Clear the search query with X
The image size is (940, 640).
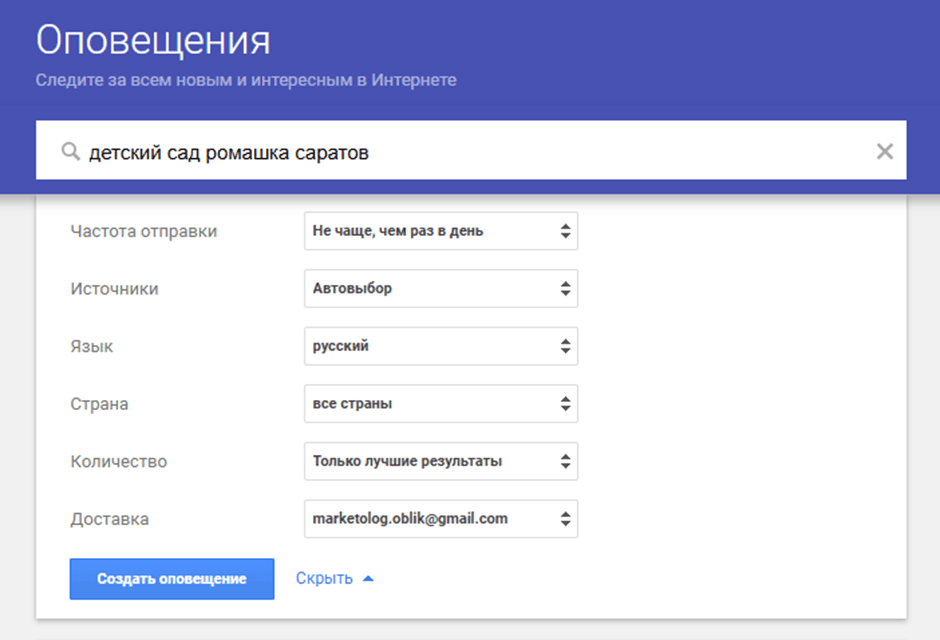884,151
